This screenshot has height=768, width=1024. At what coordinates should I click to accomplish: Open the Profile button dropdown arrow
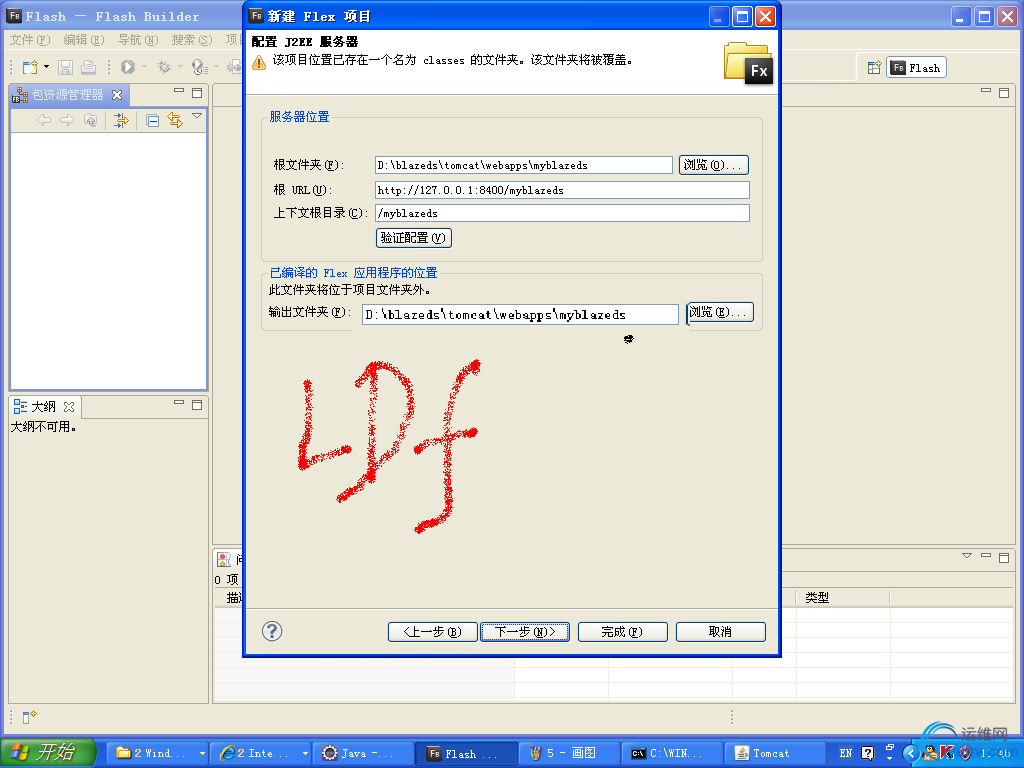click(x=216, y=67)
